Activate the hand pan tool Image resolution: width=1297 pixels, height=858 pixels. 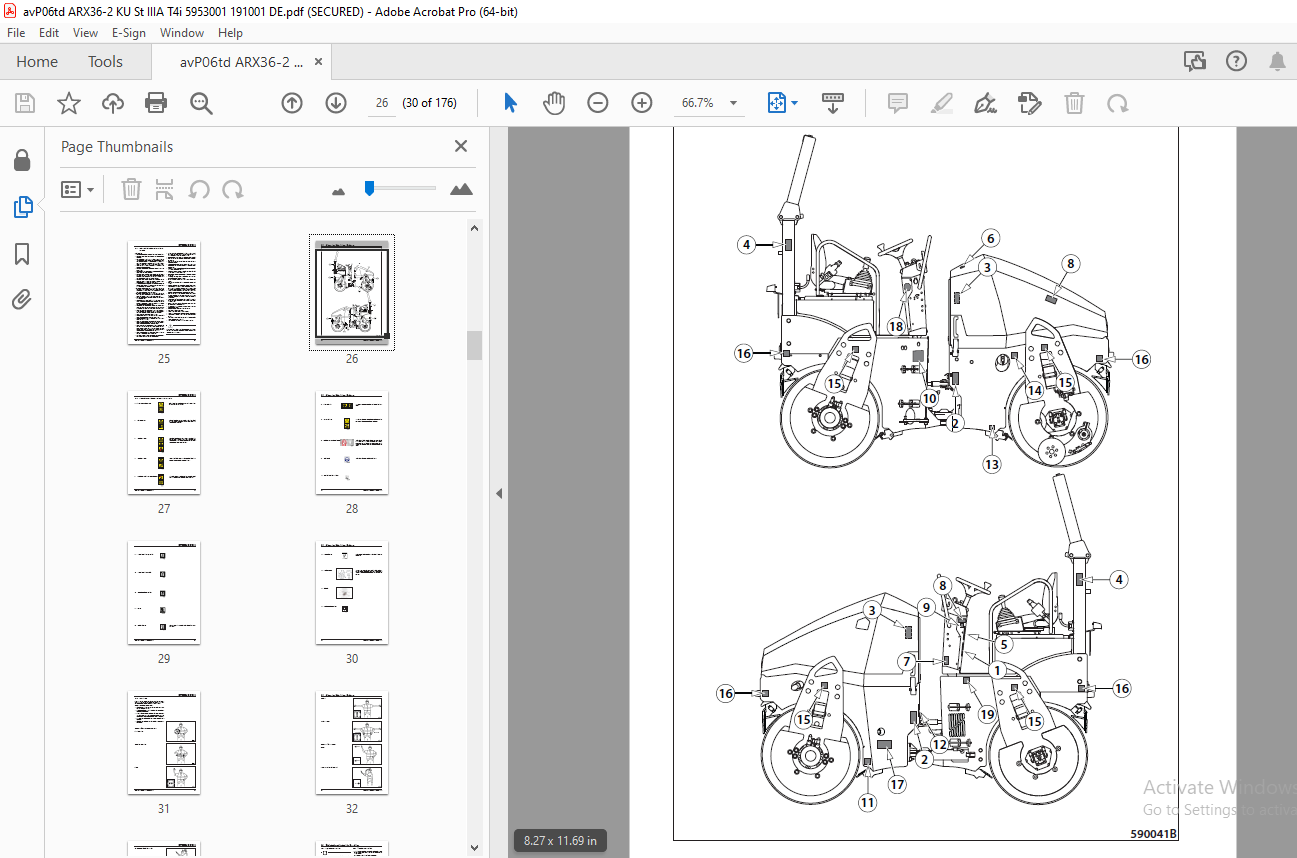(554, 103)
